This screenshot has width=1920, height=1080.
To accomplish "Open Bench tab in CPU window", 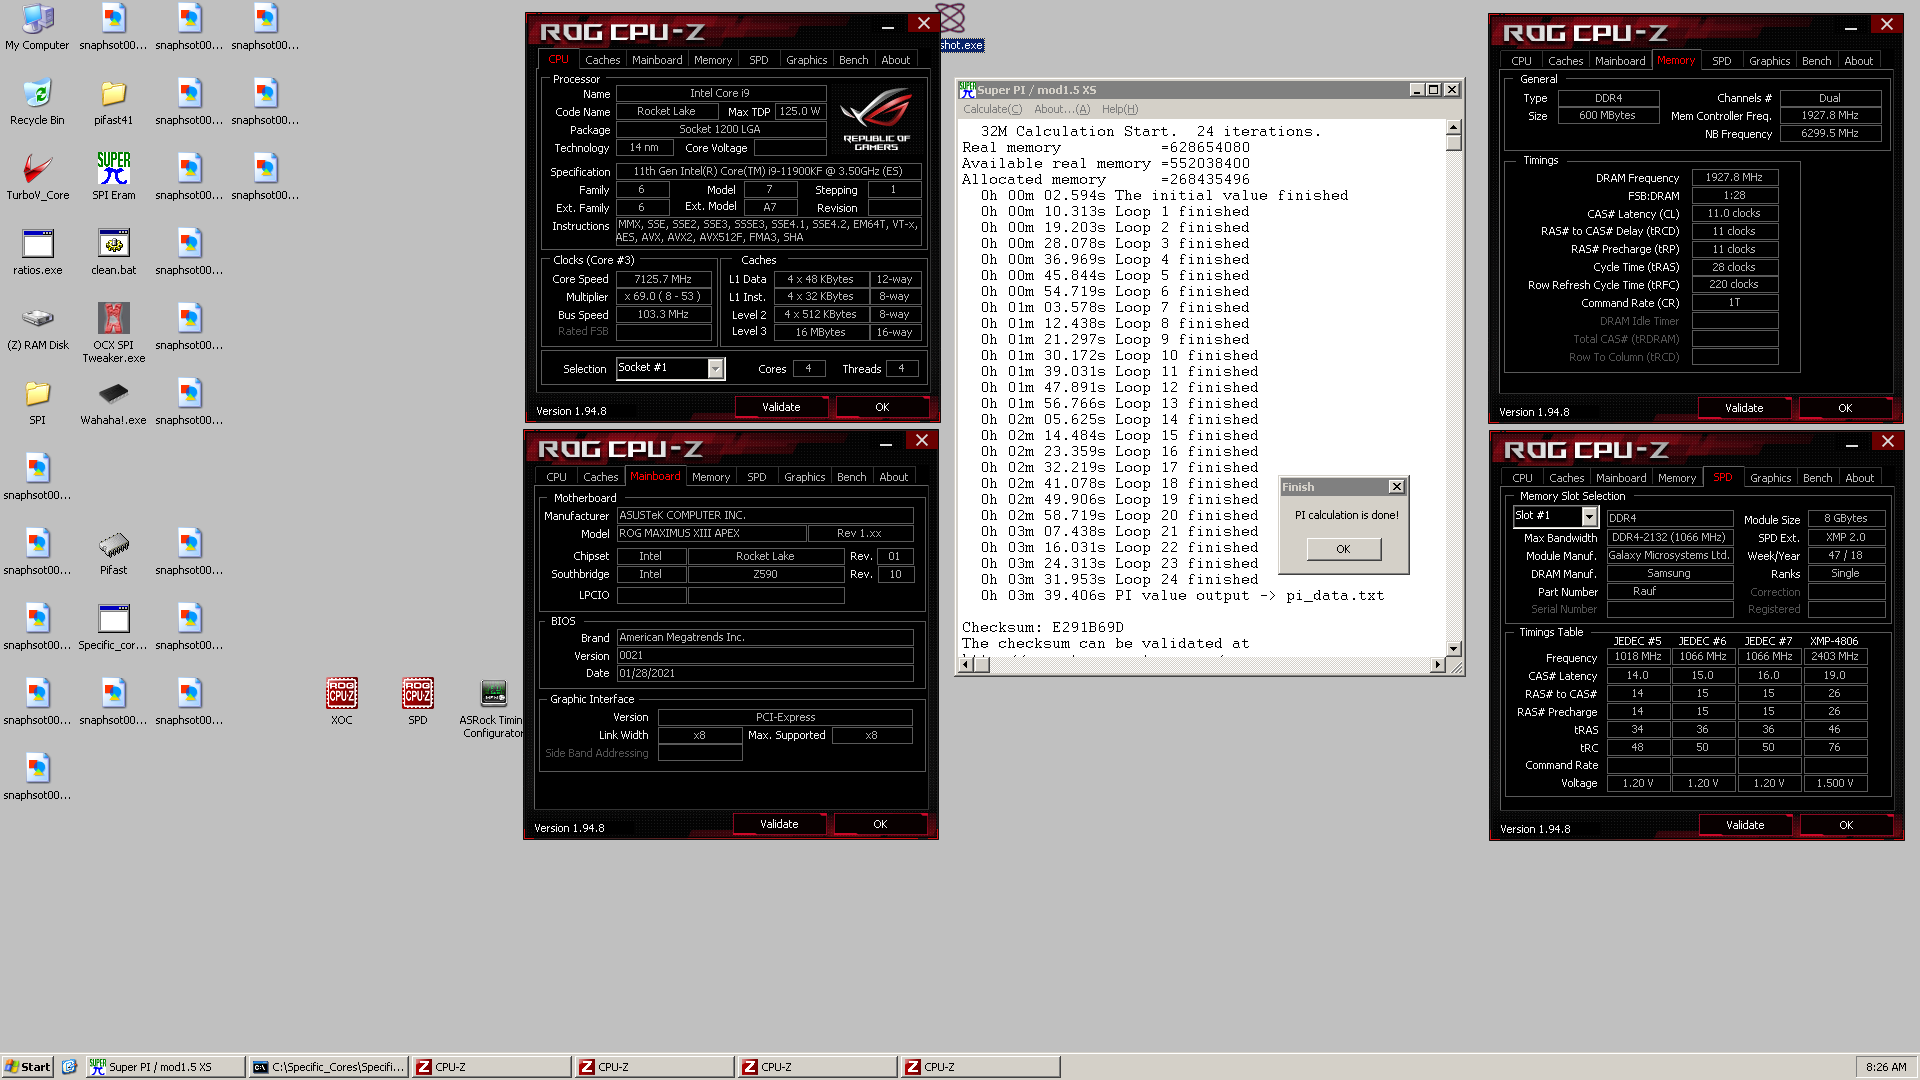I will pos(853,60).
